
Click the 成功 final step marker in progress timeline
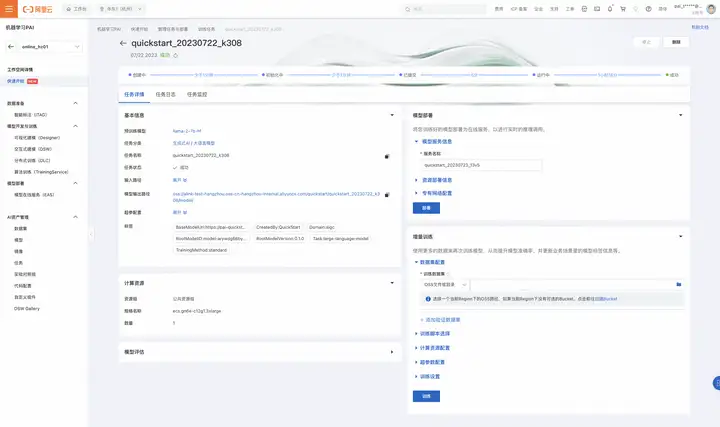[672, 75]
